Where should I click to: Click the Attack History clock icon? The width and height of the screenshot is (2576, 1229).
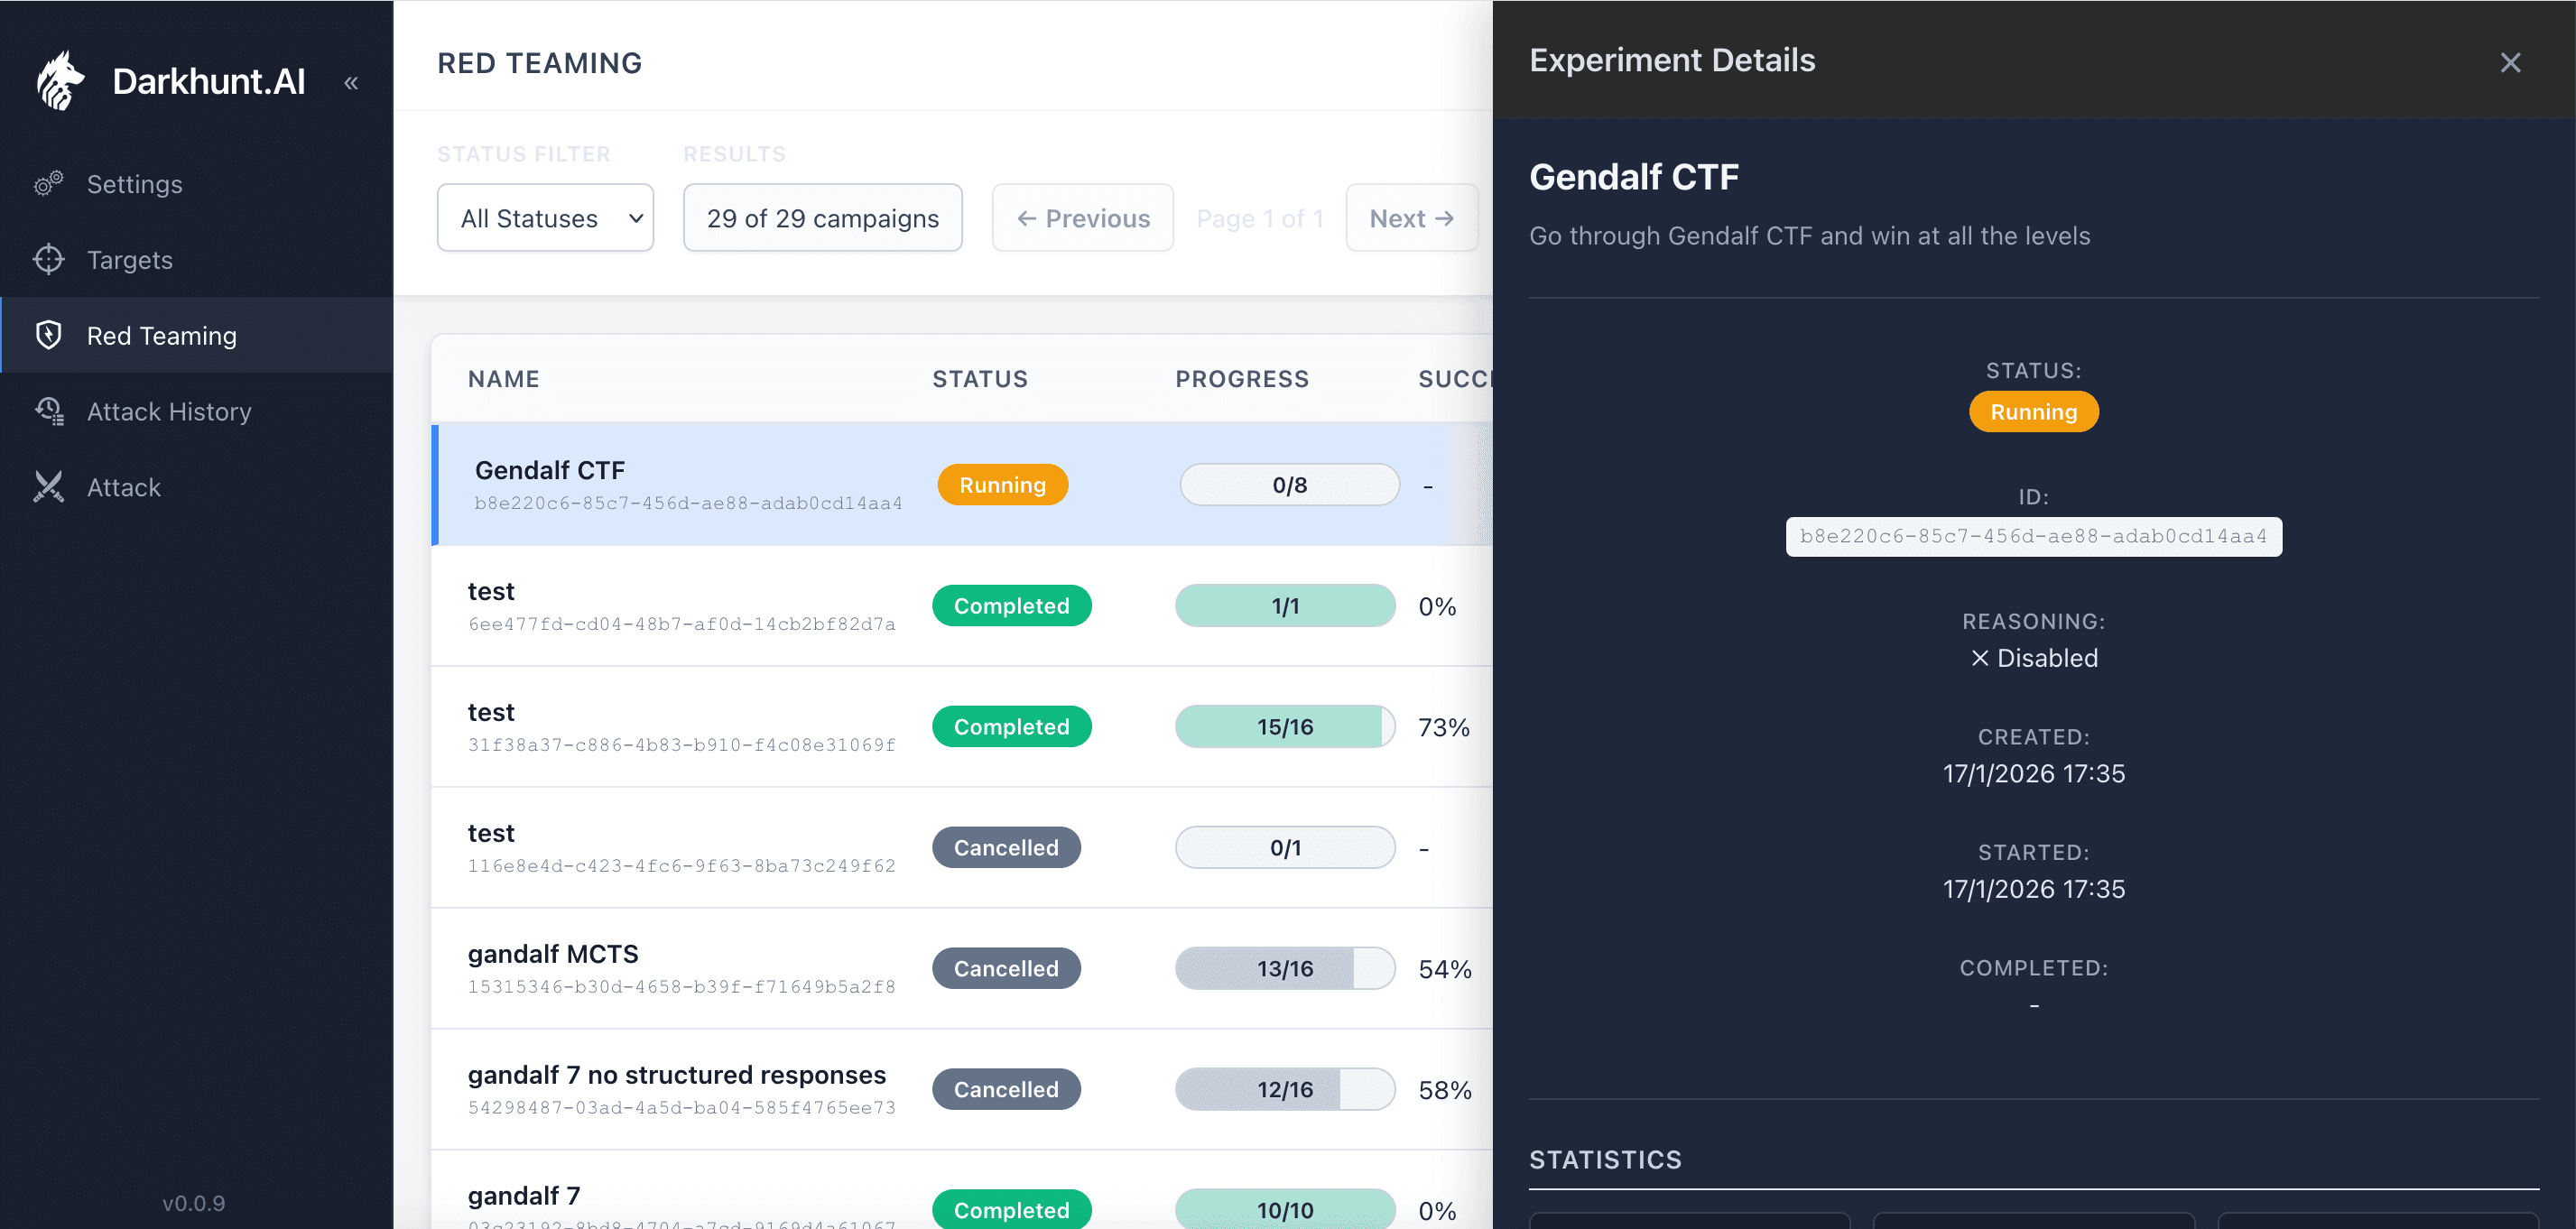(48, 411)
